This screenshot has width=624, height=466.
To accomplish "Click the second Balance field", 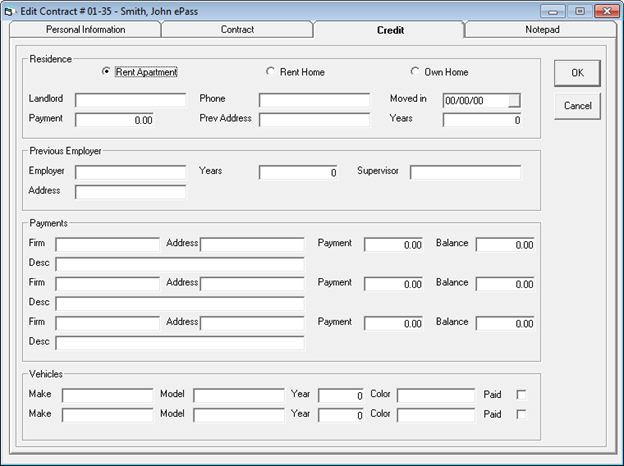I will click(x=505, y=284).
